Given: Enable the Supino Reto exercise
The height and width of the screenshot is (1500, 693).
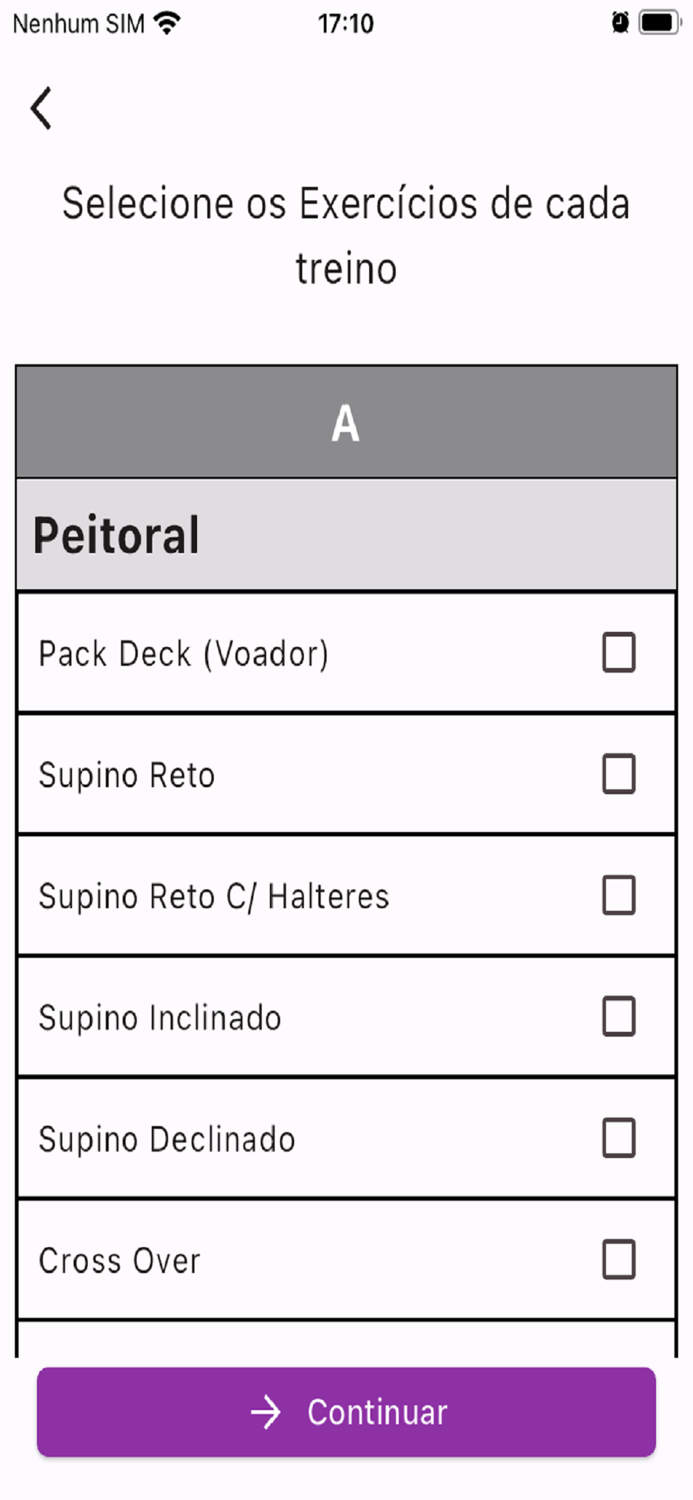Looking at the screenshot, I should 618,774.
